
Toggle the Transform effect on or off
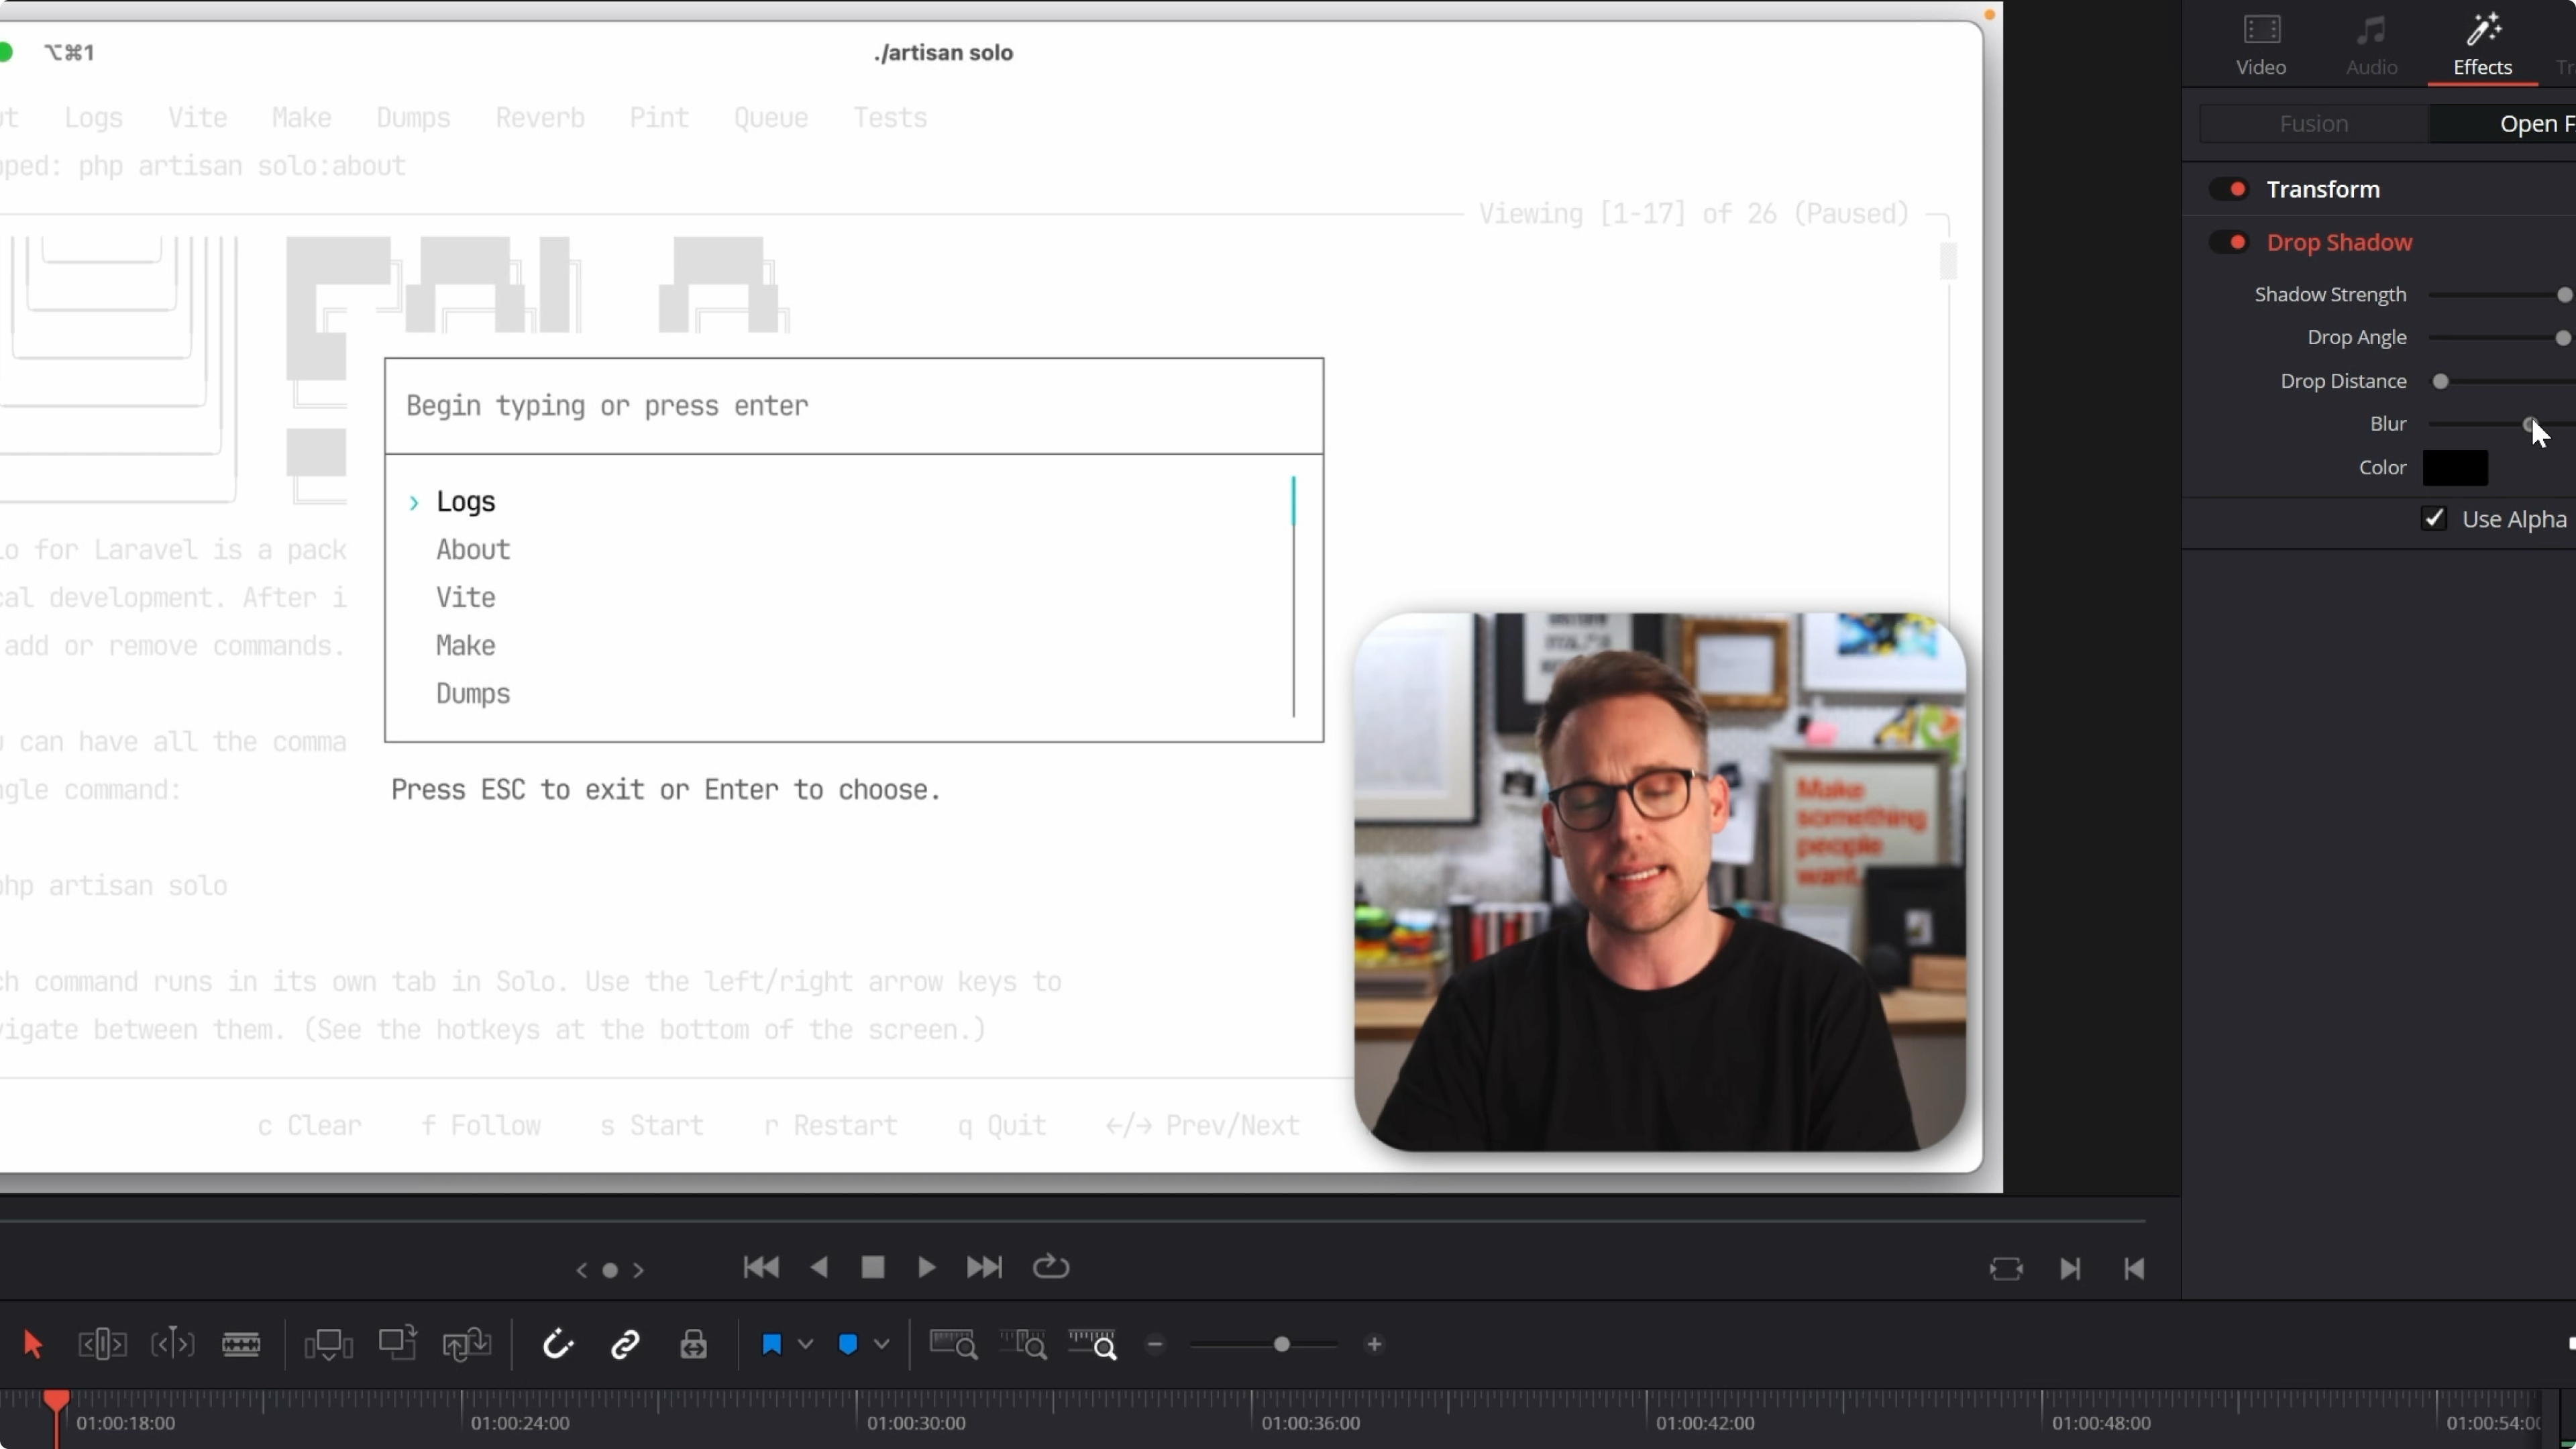pyautogui.click(x=2229, y=189)
